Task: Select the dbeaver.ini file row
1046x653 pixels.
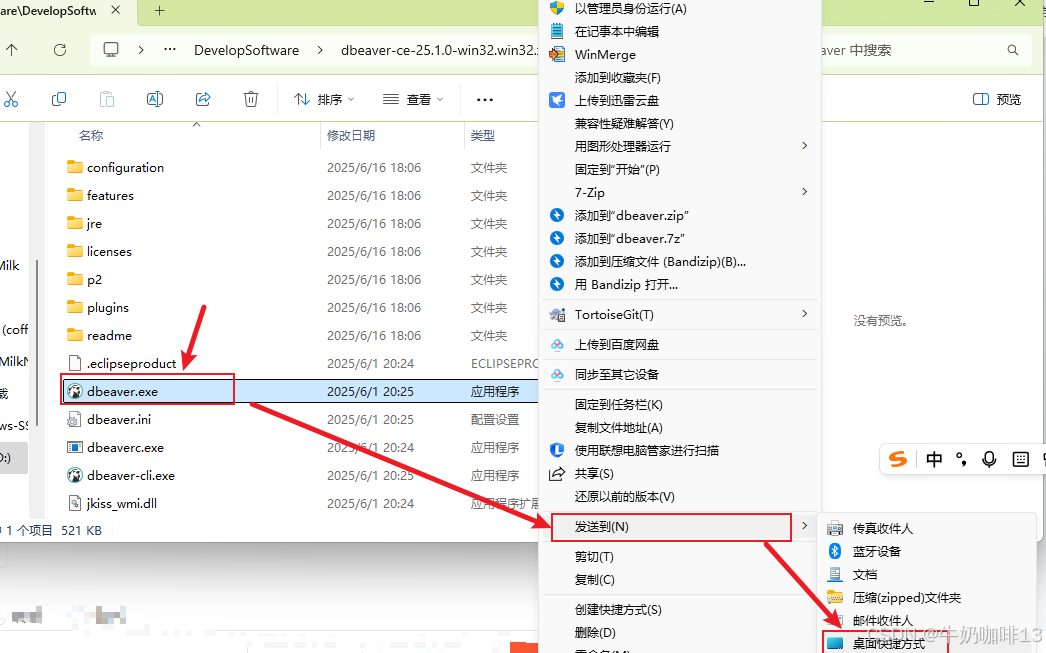Action: pos(300,420)
